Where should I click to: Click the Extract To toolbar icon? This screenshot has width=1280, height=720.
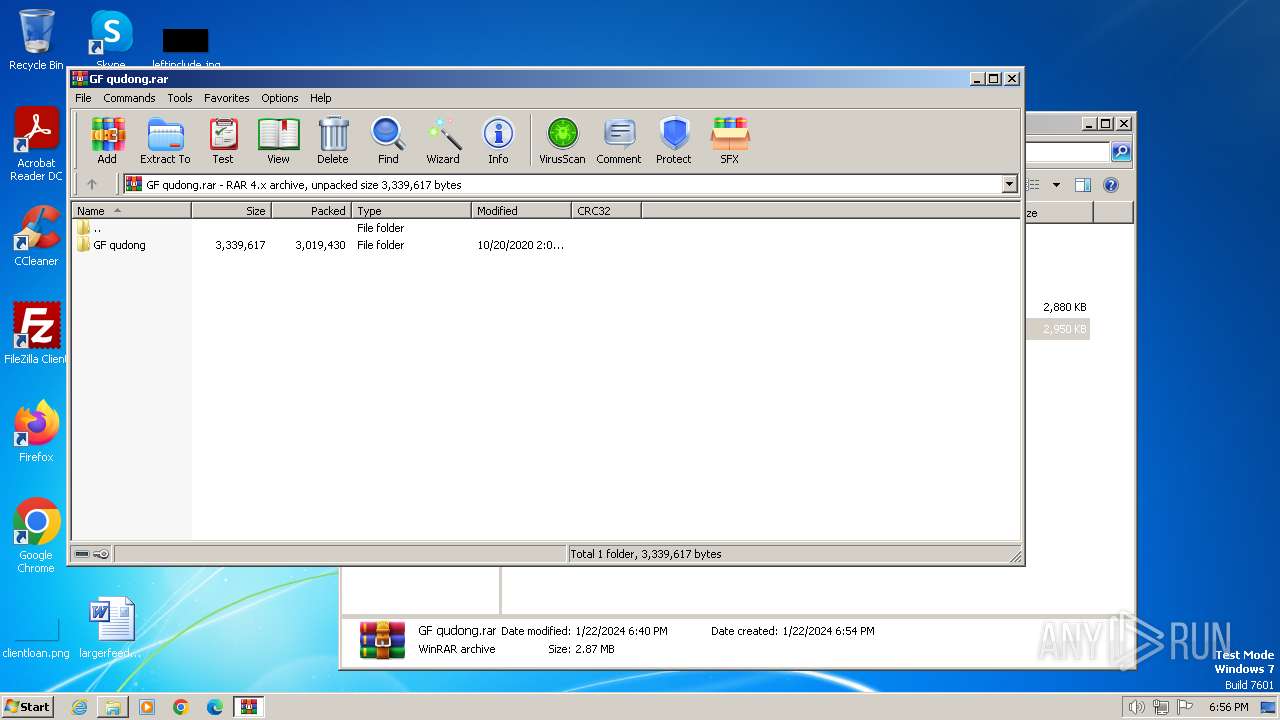pyautogui.click(x=165, y=141)
